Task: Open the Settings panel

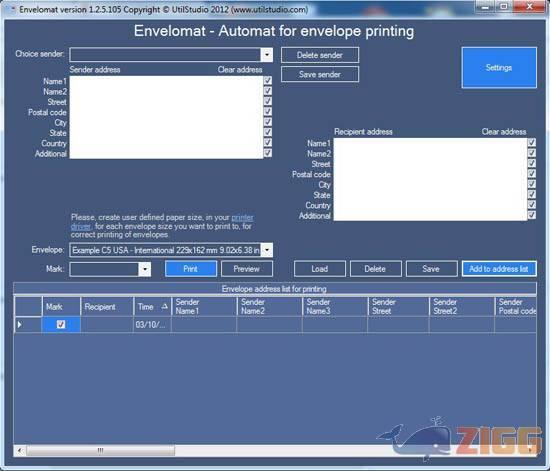Action: coord(499,68)
